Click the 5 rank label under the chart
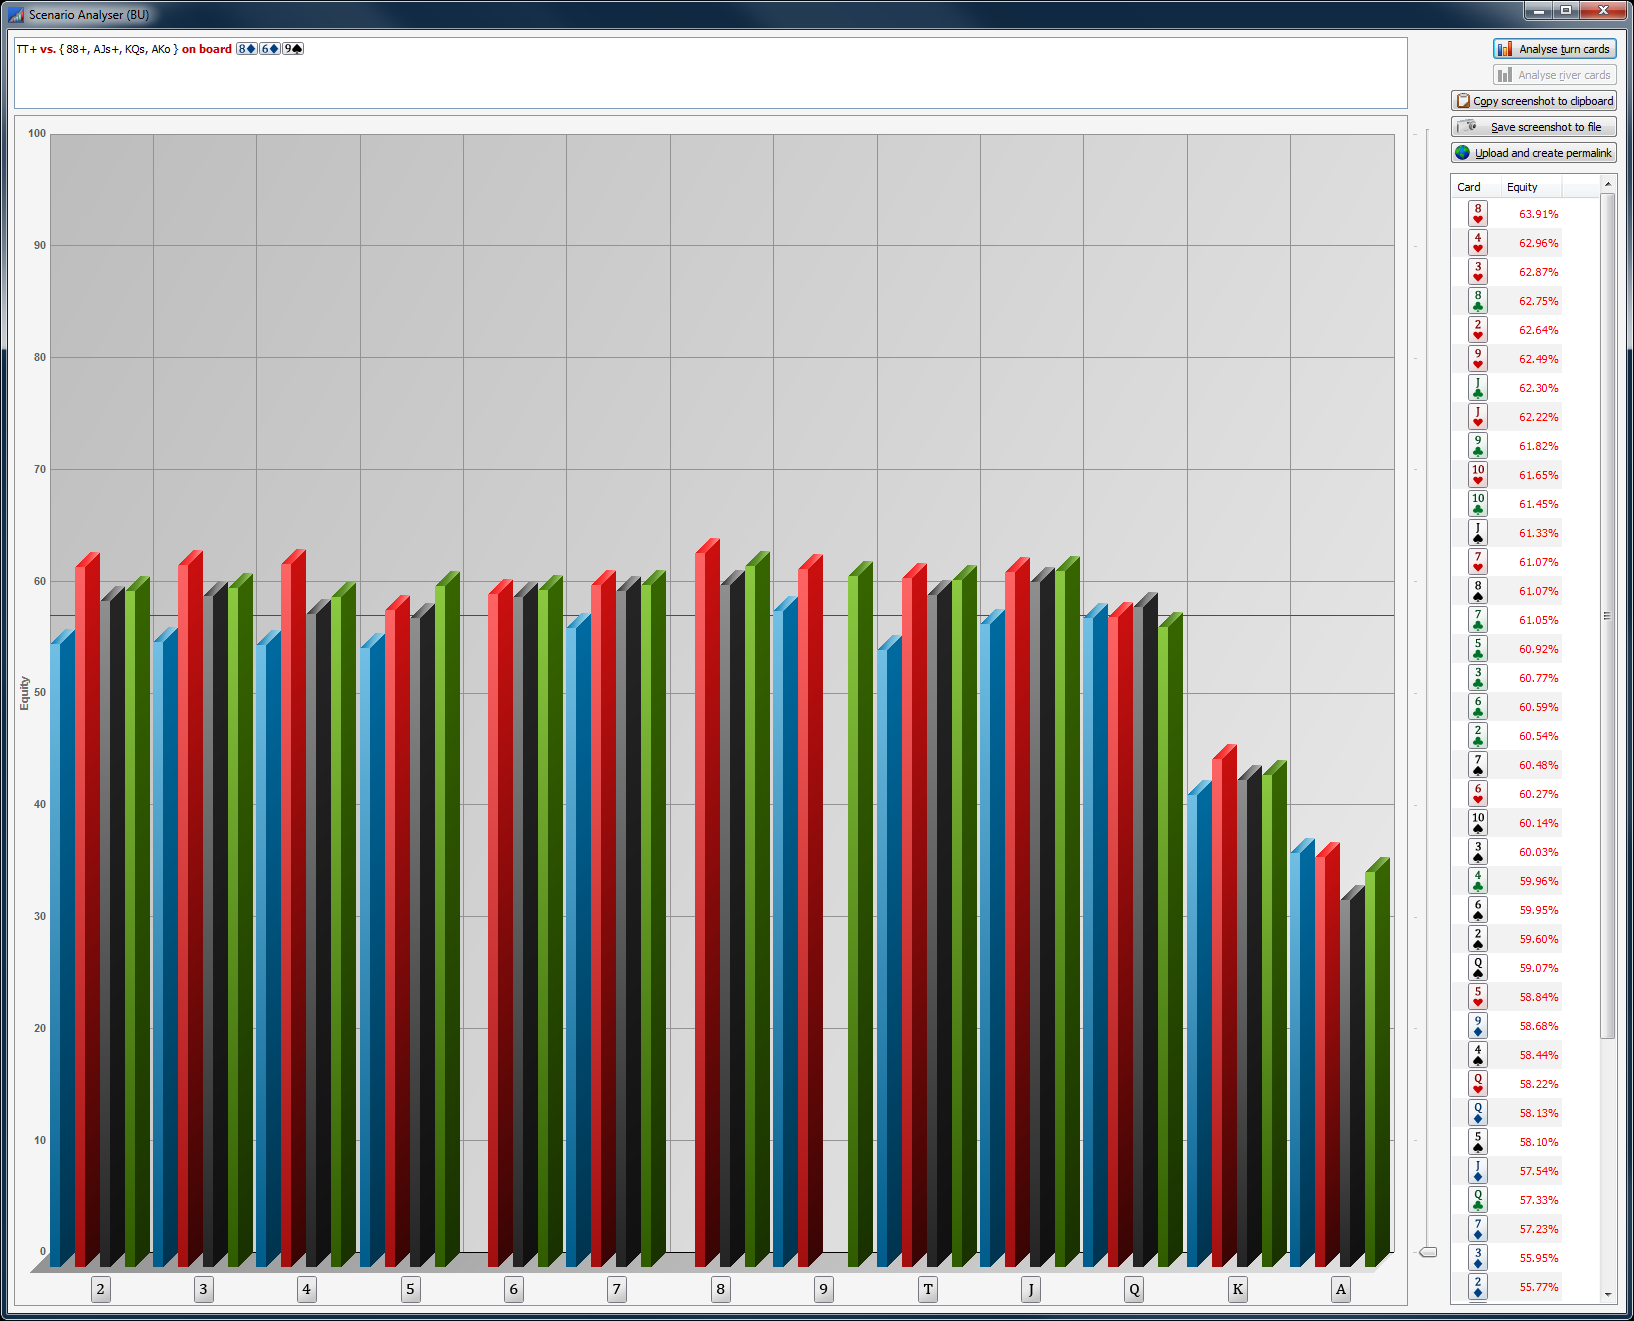This screenshot has height=1321, width=1634. click(x=410, y=1289)
